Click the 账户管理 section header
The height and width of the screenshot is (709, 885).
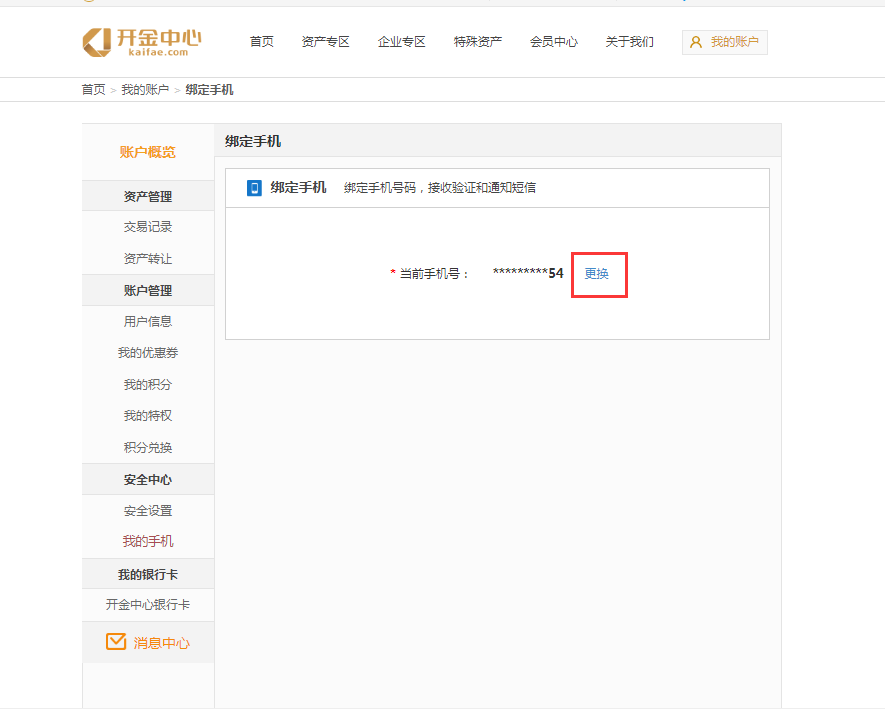[x=148, y=291]
